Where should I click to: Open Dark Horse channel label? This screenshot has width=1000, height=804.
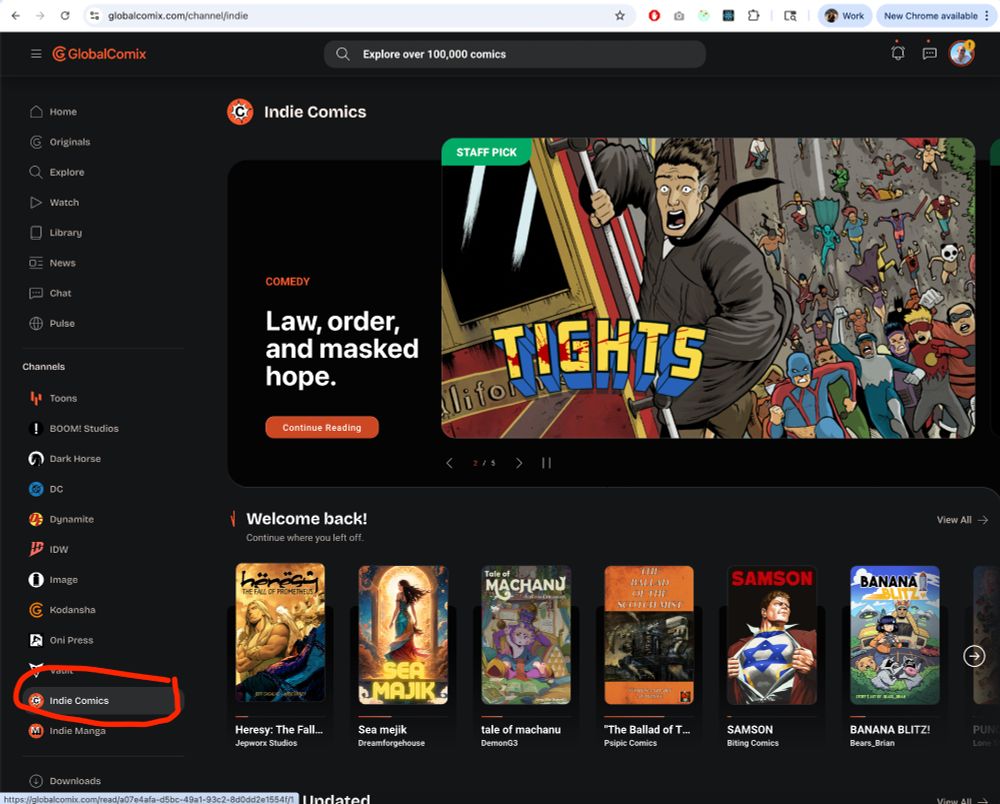coord(75,458)
